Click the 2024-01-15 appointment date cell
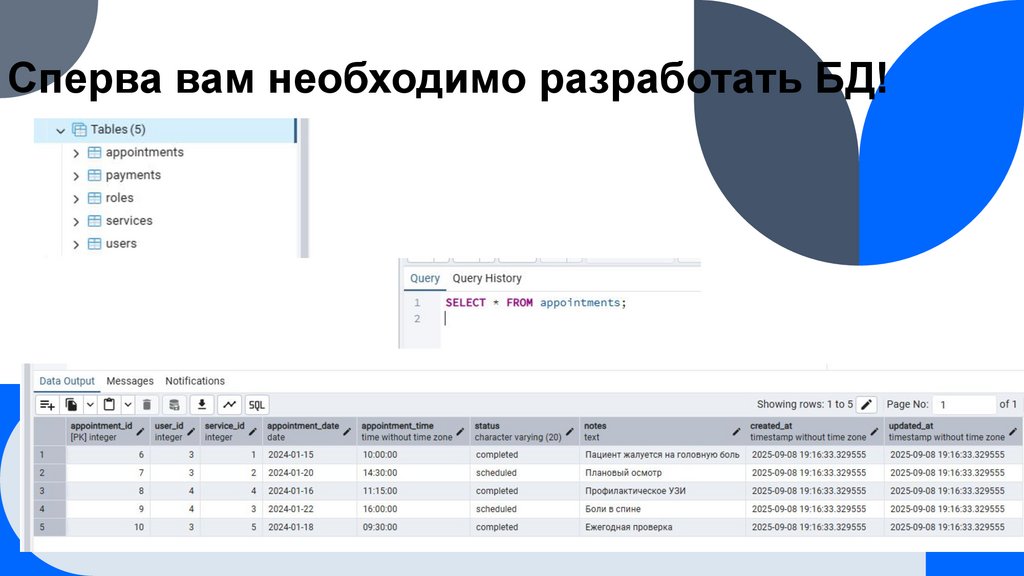Image resolution: width=1024 pixels, height=576 pixels. coord(310,455)
